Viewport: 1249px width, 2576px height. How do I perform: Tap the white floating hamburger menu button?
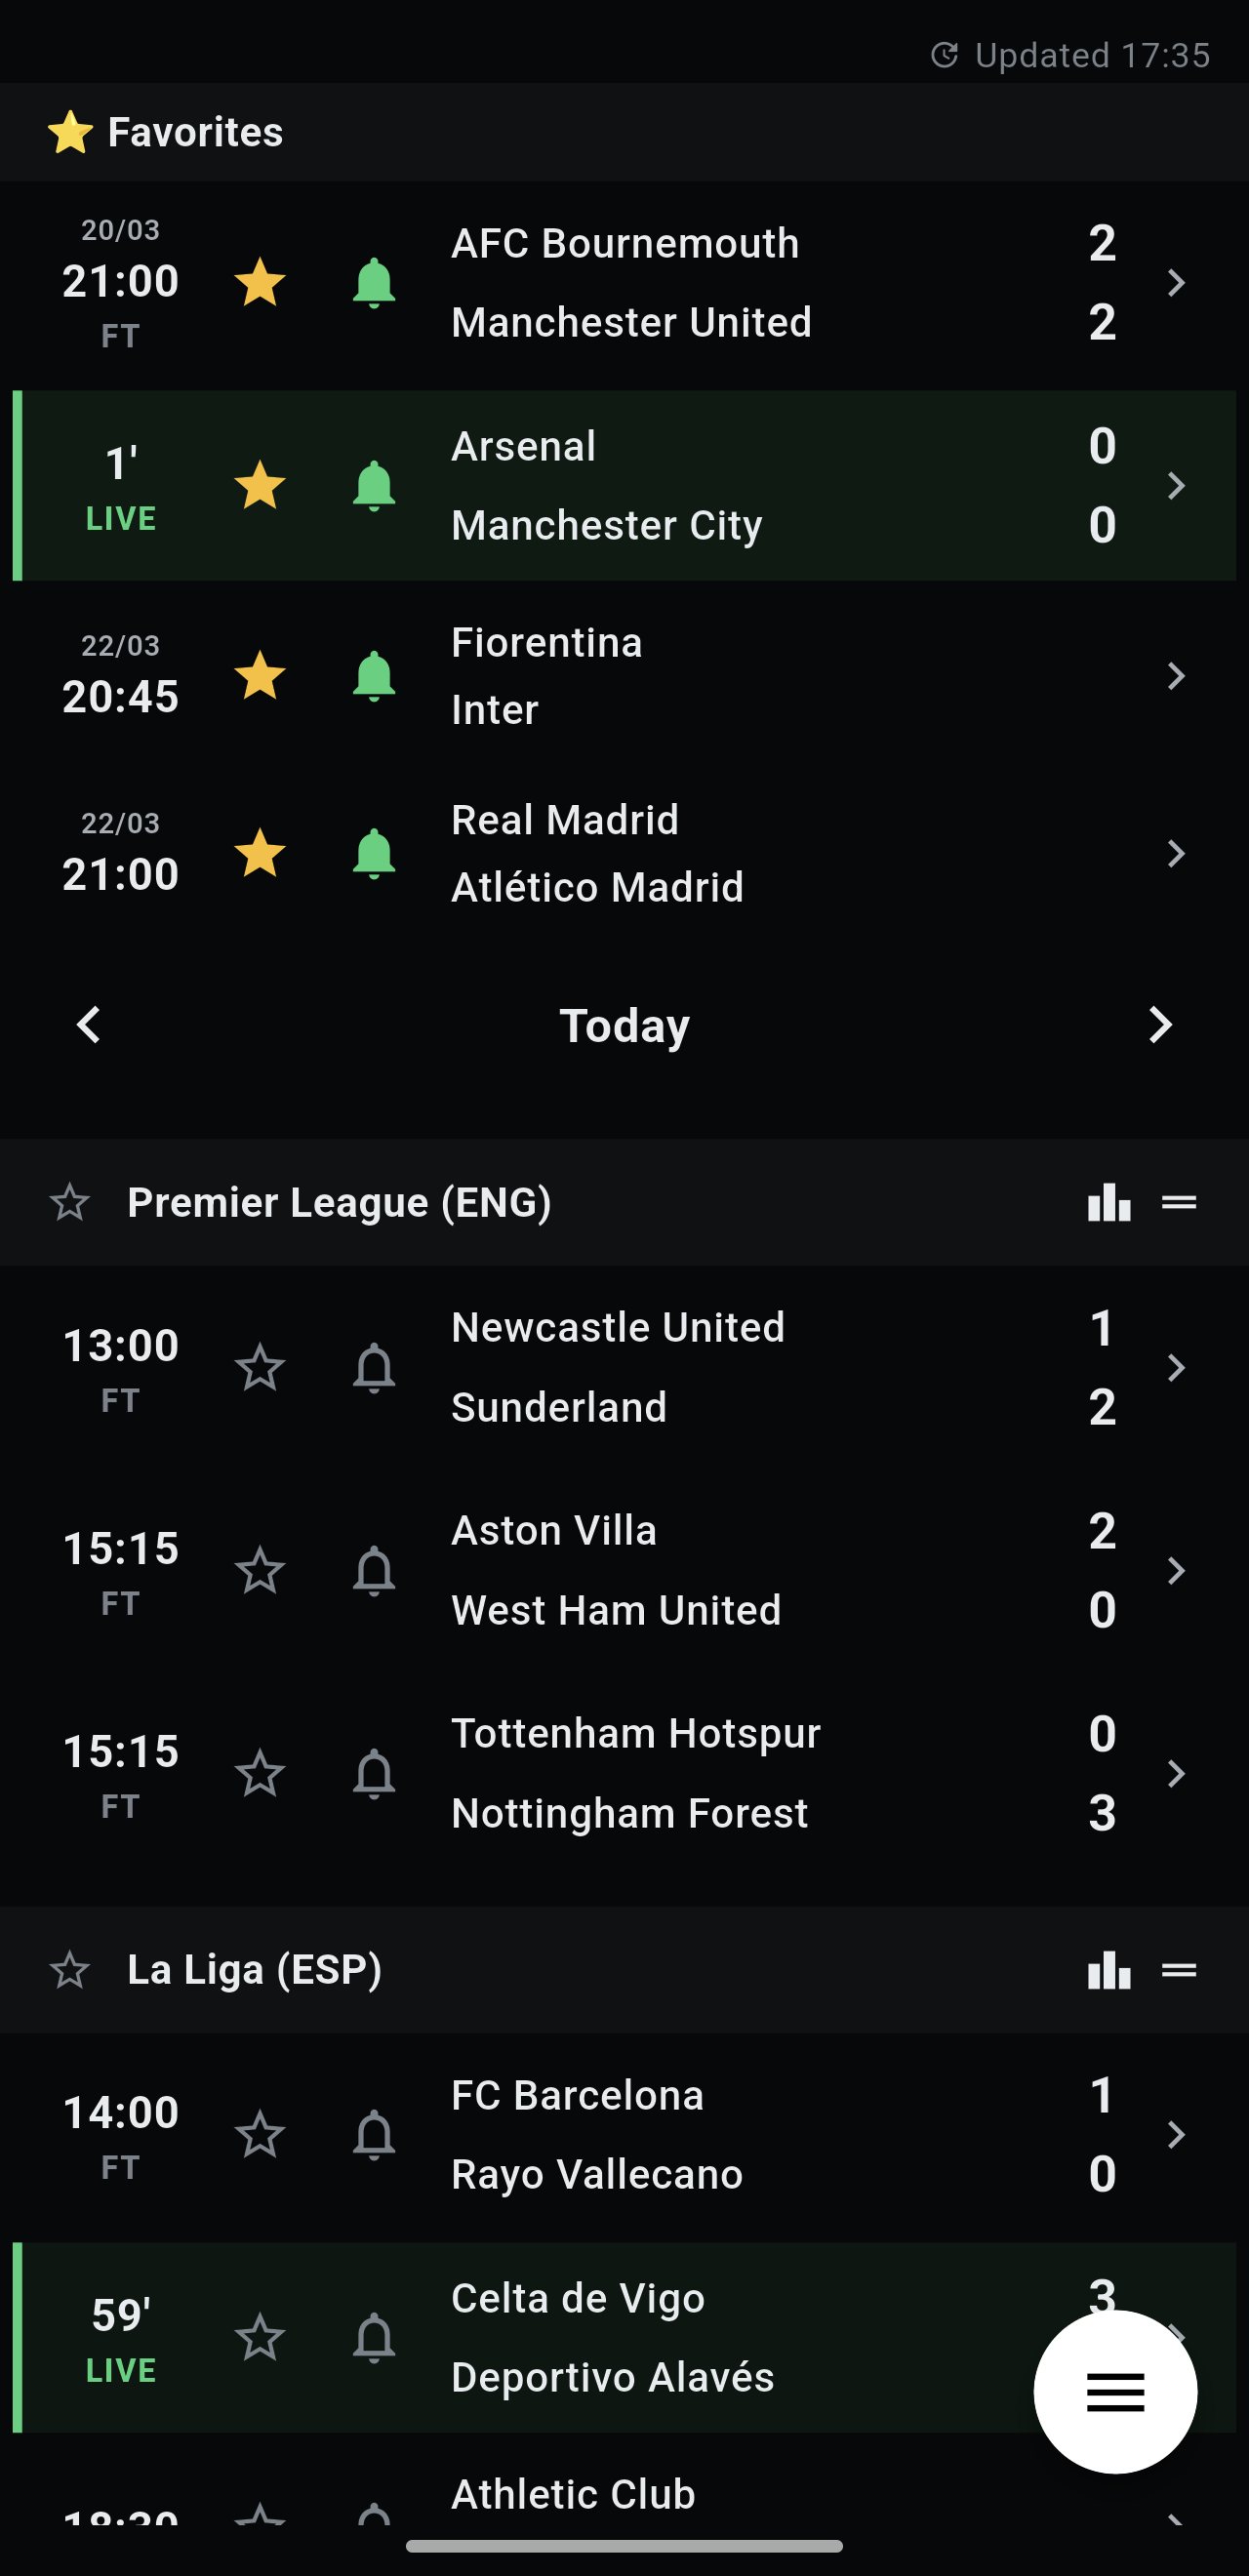(x=1114, y=2391)
